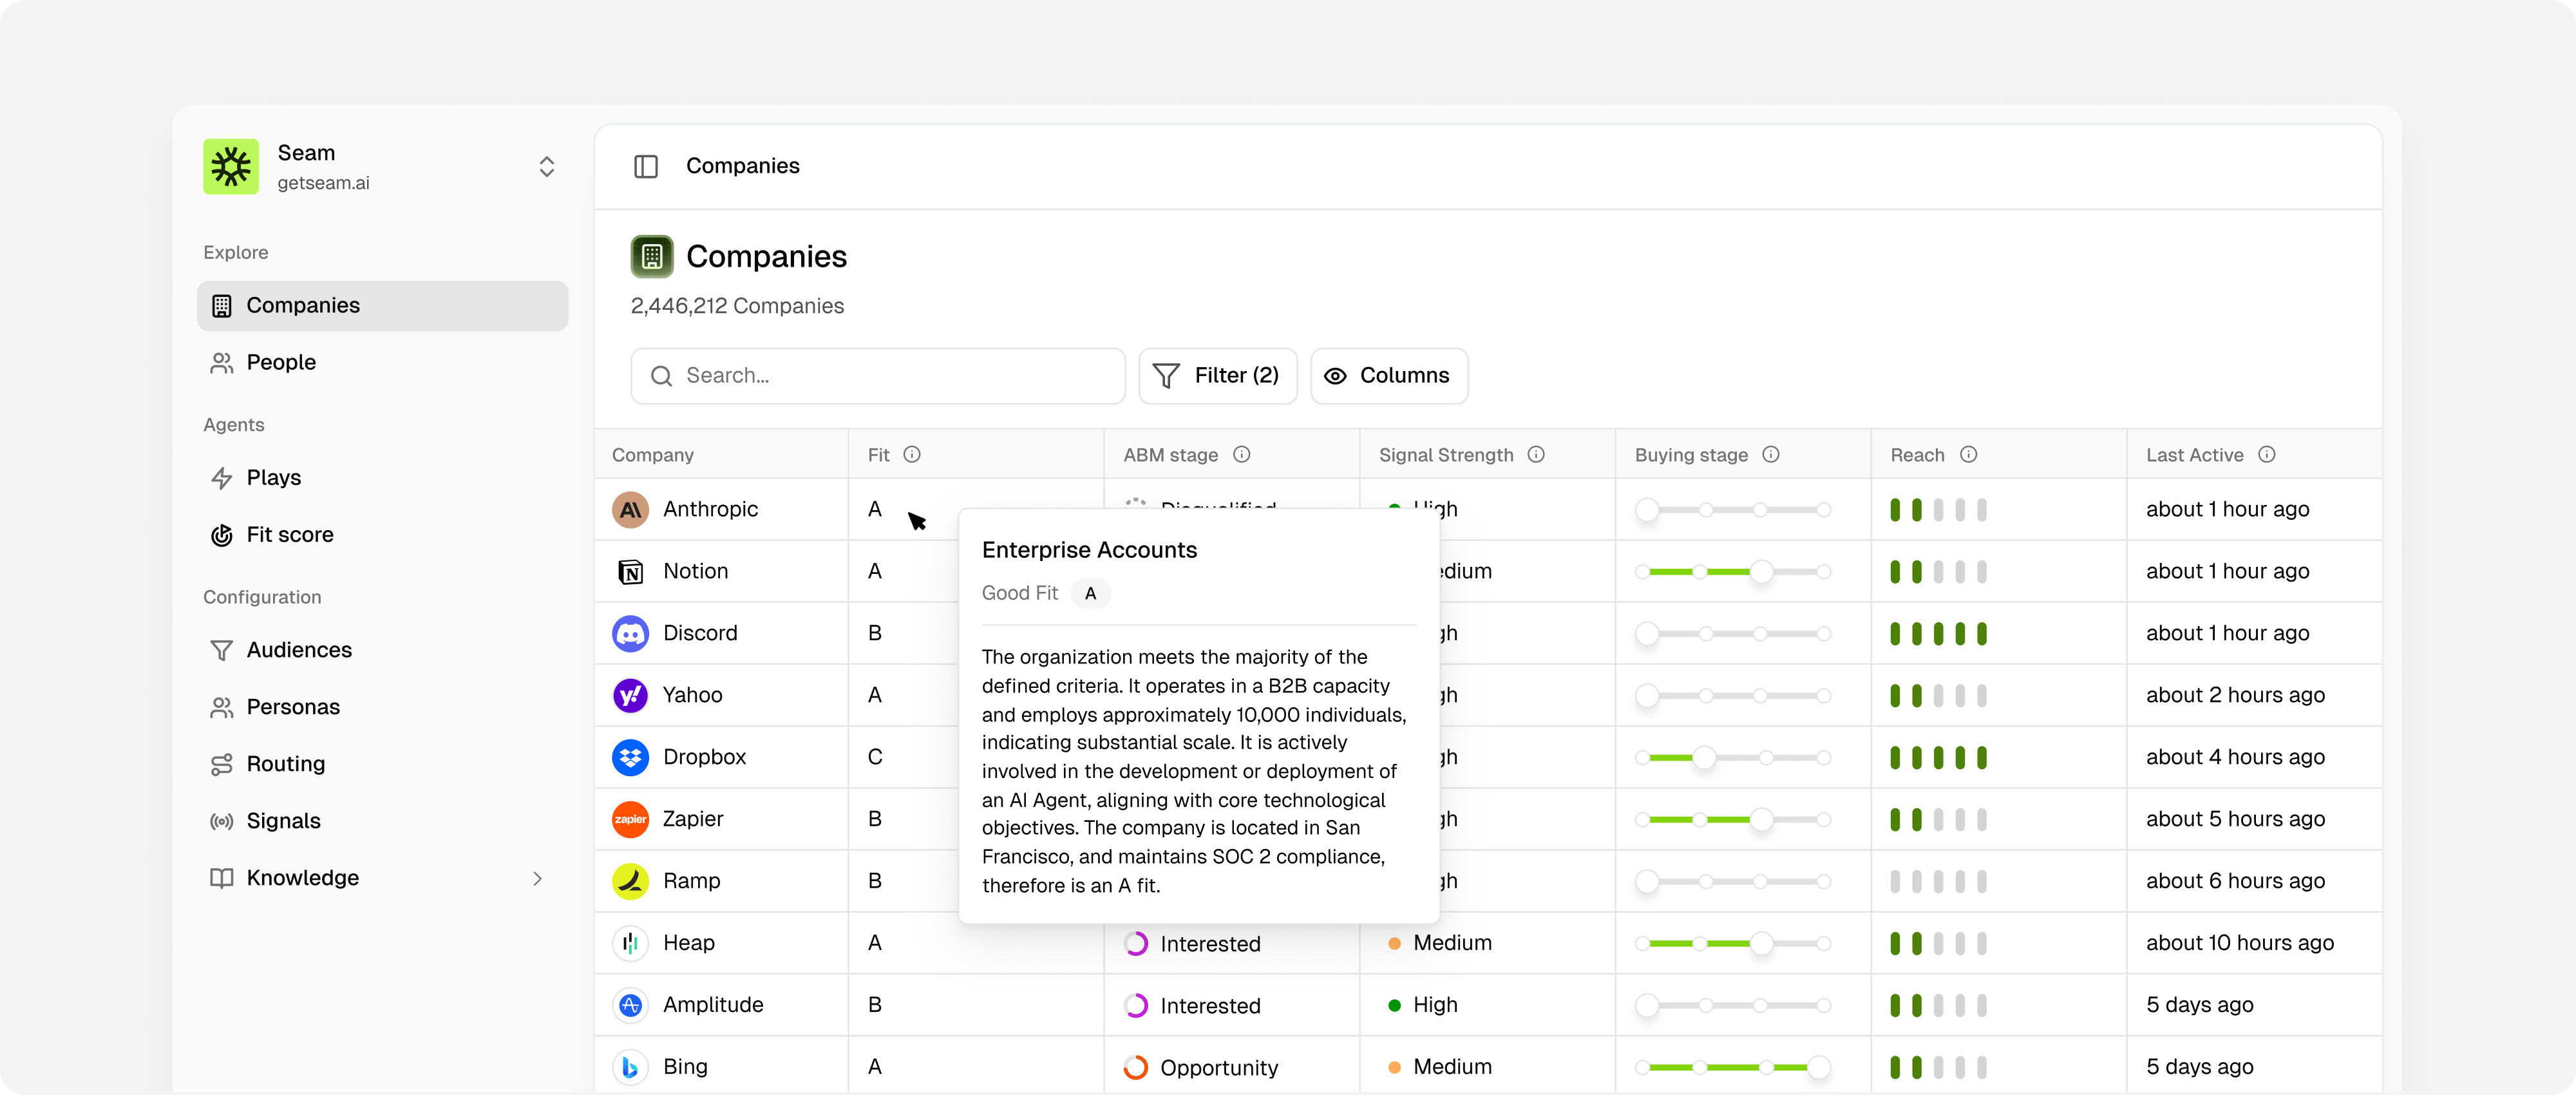Click the Medium signal strength for Heap

1440,943
